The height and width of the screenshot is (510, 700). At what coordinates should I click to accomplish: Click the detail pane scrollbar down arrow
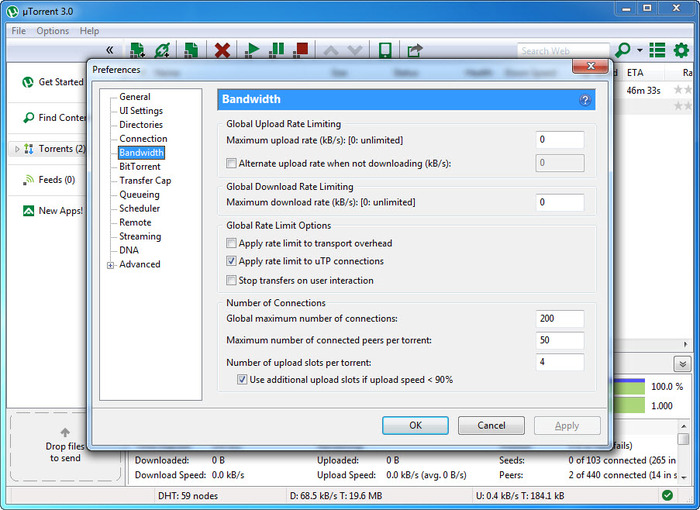pyautogui.click(x=683, y=477)
